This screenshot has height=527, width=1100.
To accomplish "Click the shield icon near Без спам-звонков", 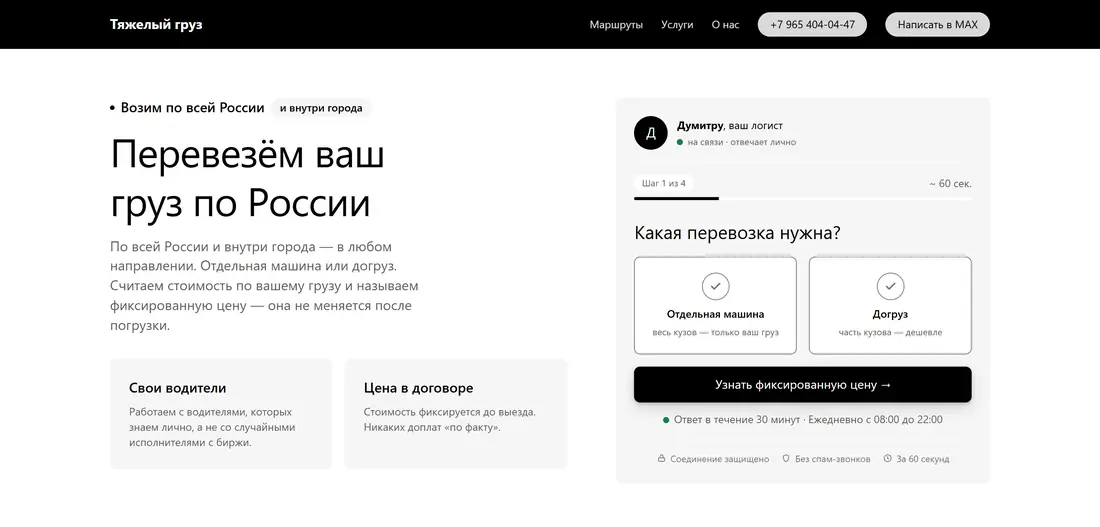I will (786, 458).
